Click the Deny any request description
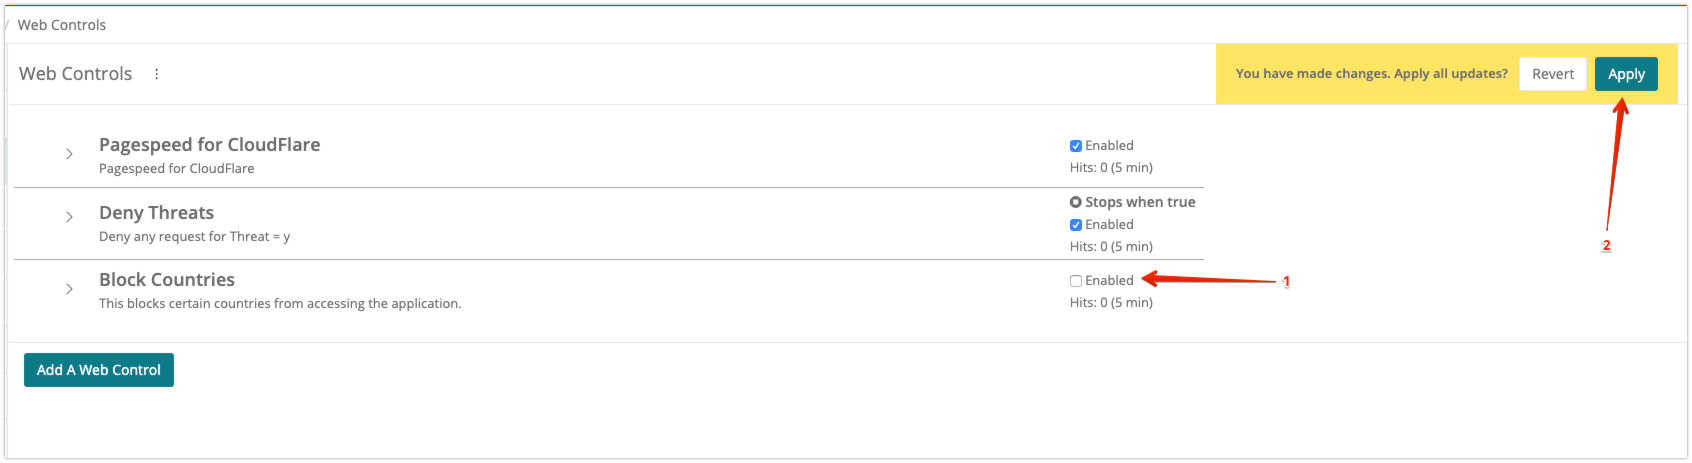Image resolution: width=1692 pixels, height=463 pixels. [x=194, y=237]
